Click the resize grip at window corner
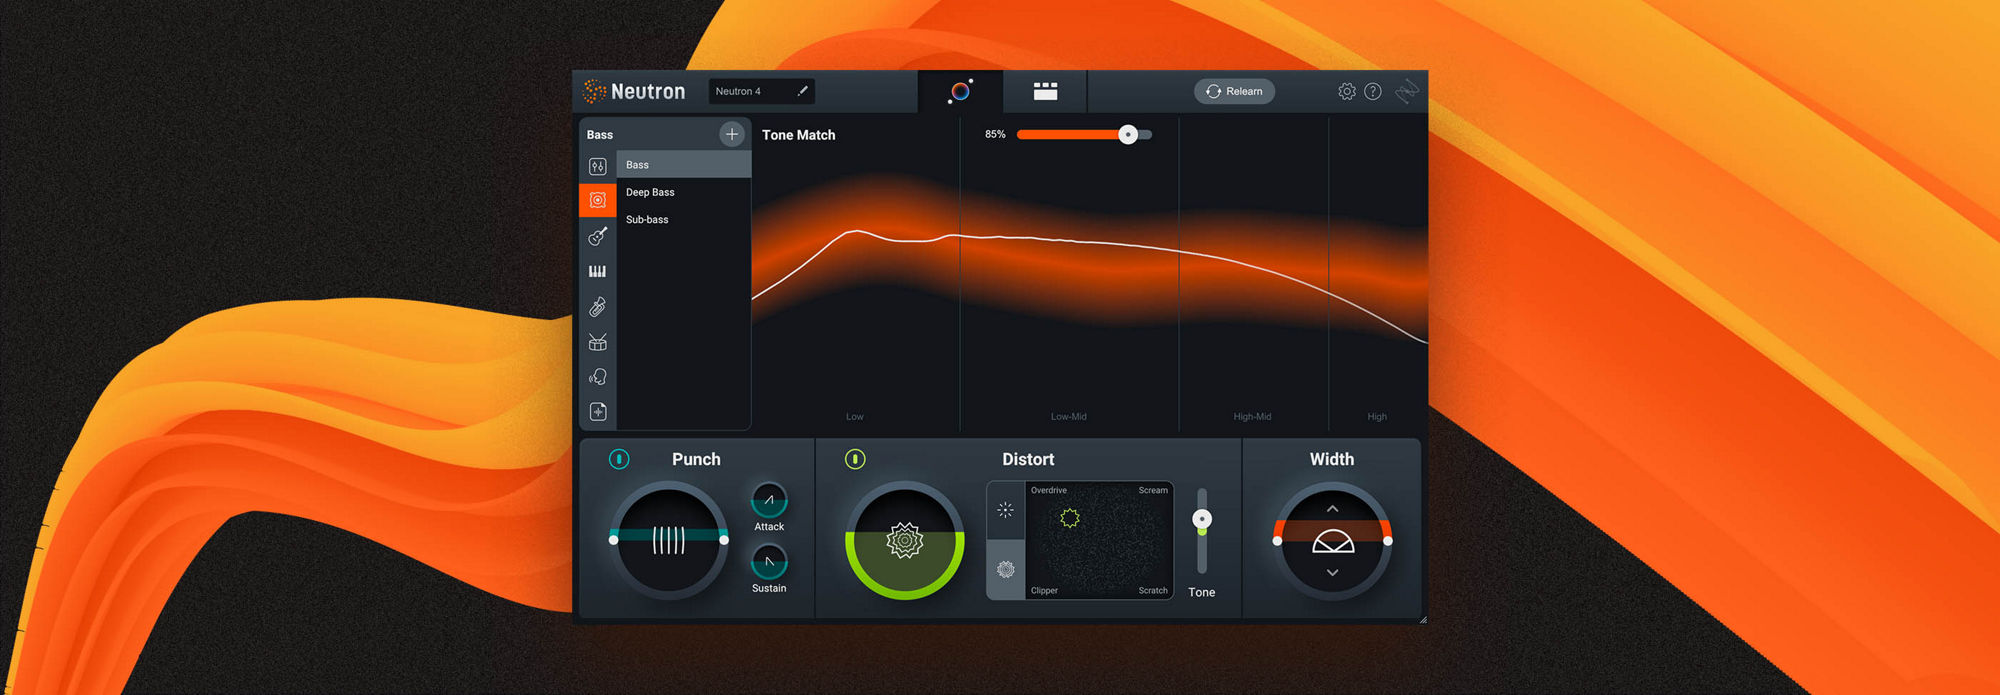Screen dimensions: 2000x695 coord(1422,619)
